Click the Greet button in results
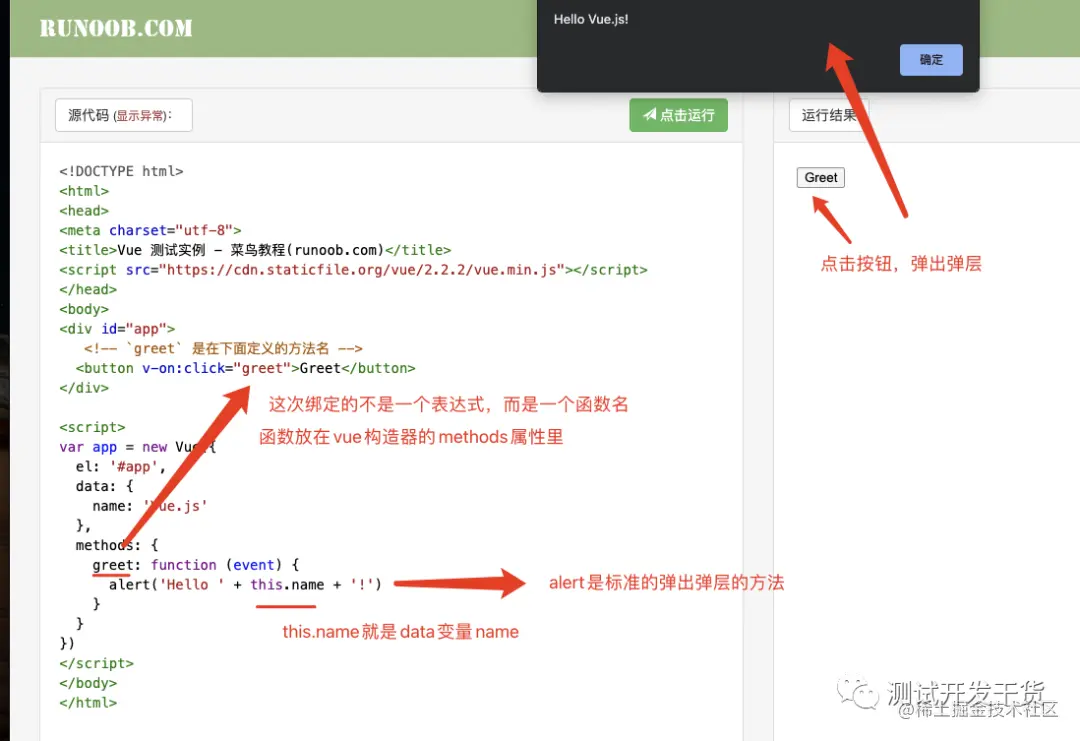Viewport: 1080px width, 741px height. 820,178
